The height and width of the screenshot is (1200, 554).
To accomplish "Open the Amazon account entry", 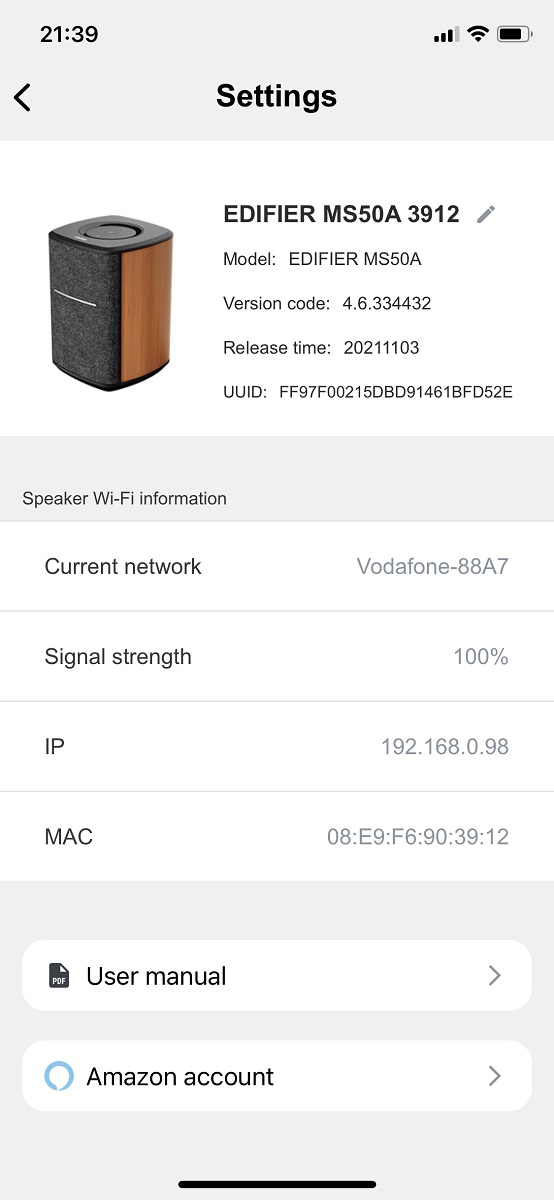I will (x=277, y=1076).
